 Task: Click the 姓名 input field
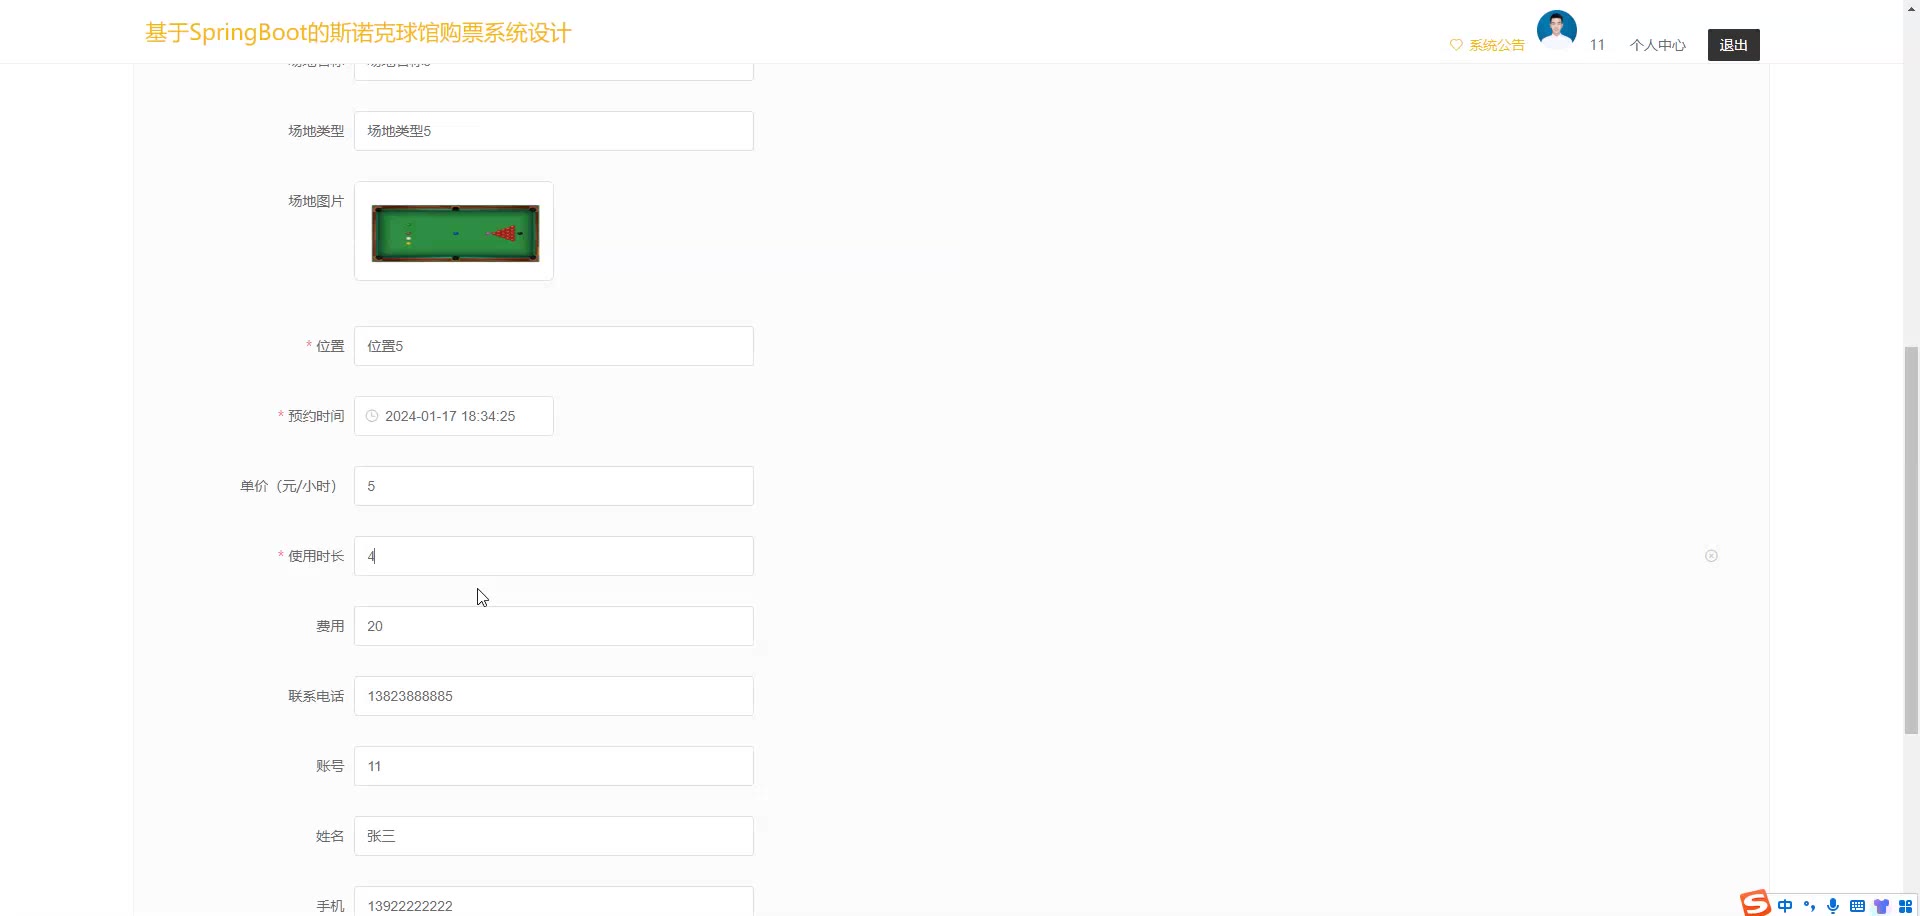pos(553,836)
